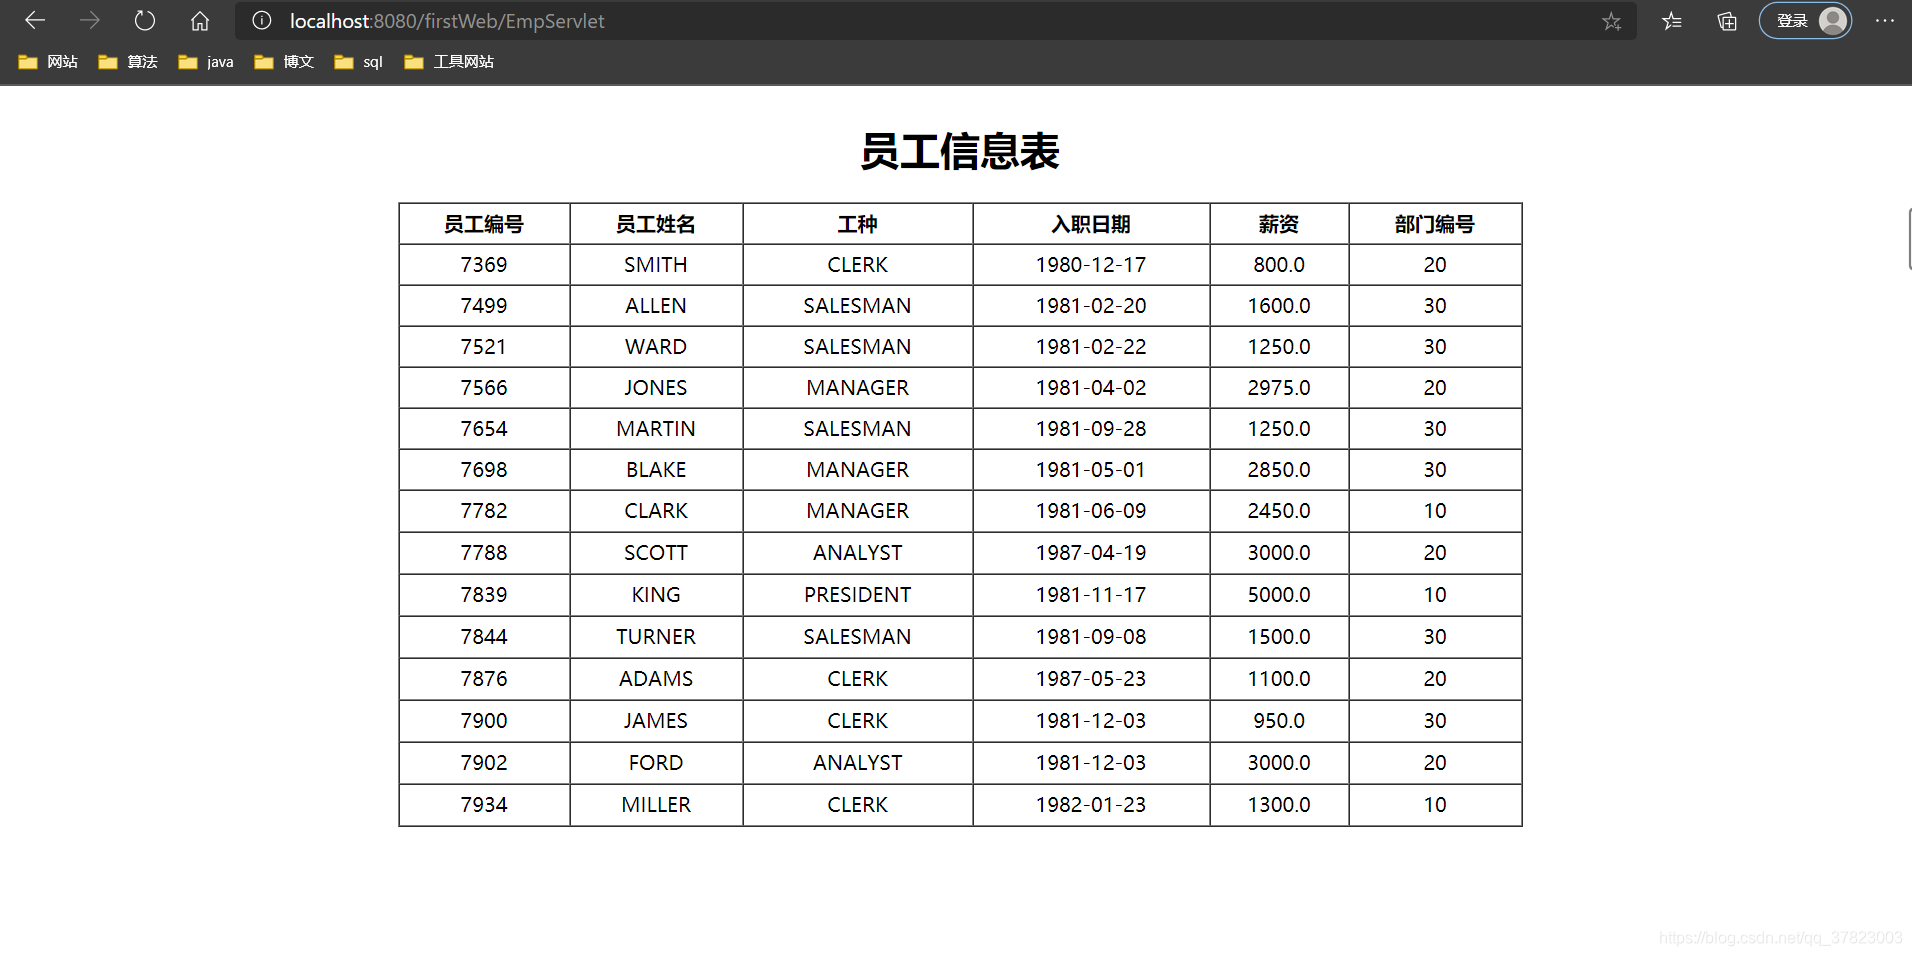This screenshot has width=1912, height=956.
Task: Select the date cell 1980-12-17
Action: [1091, 265]
